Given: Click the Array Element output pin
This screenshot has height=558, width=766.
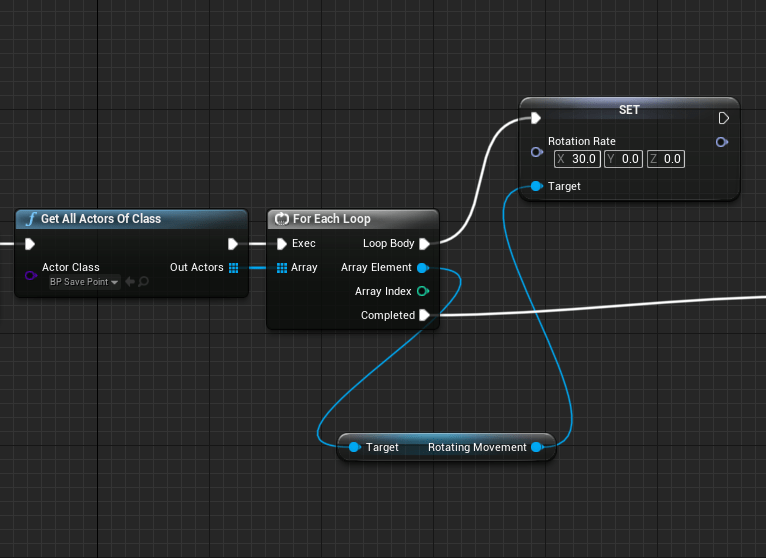Looking at the screenshot, I should (422, 268).
